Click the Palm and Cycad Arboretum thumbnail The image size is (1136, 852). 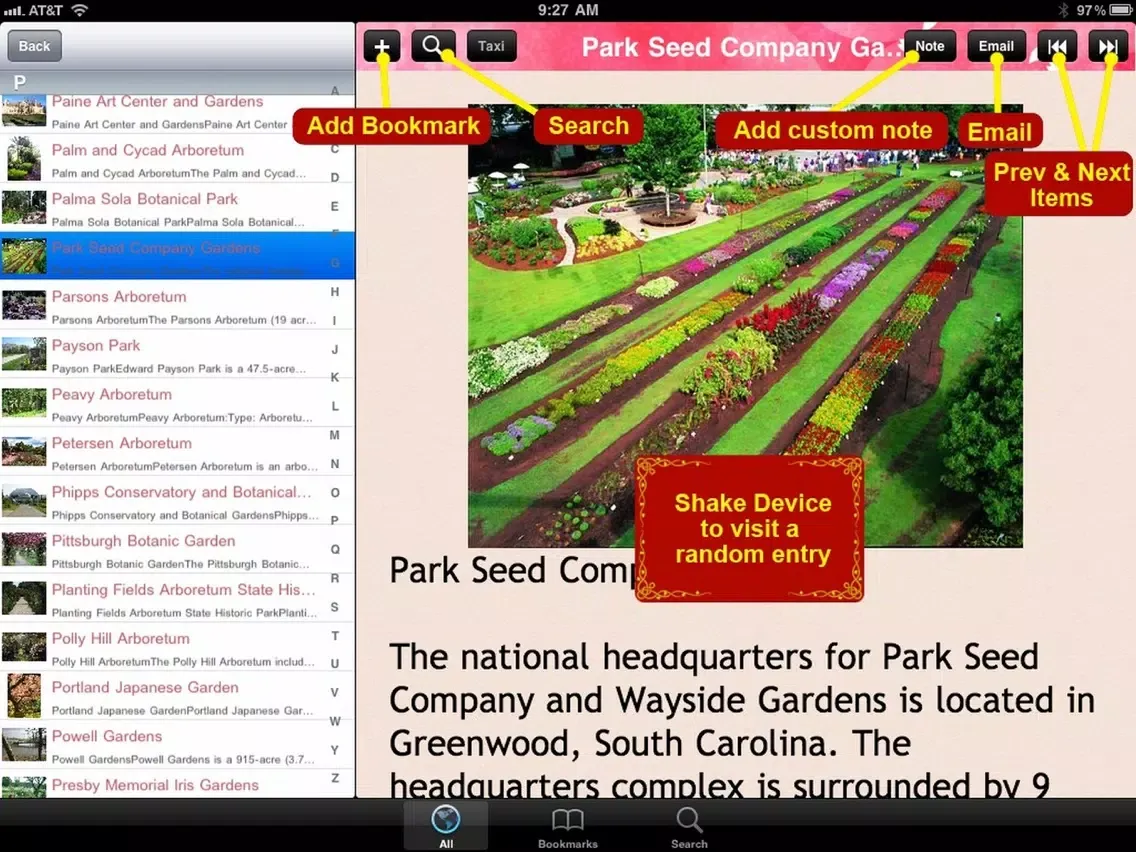pyautogui.click(x=24, y=159)
